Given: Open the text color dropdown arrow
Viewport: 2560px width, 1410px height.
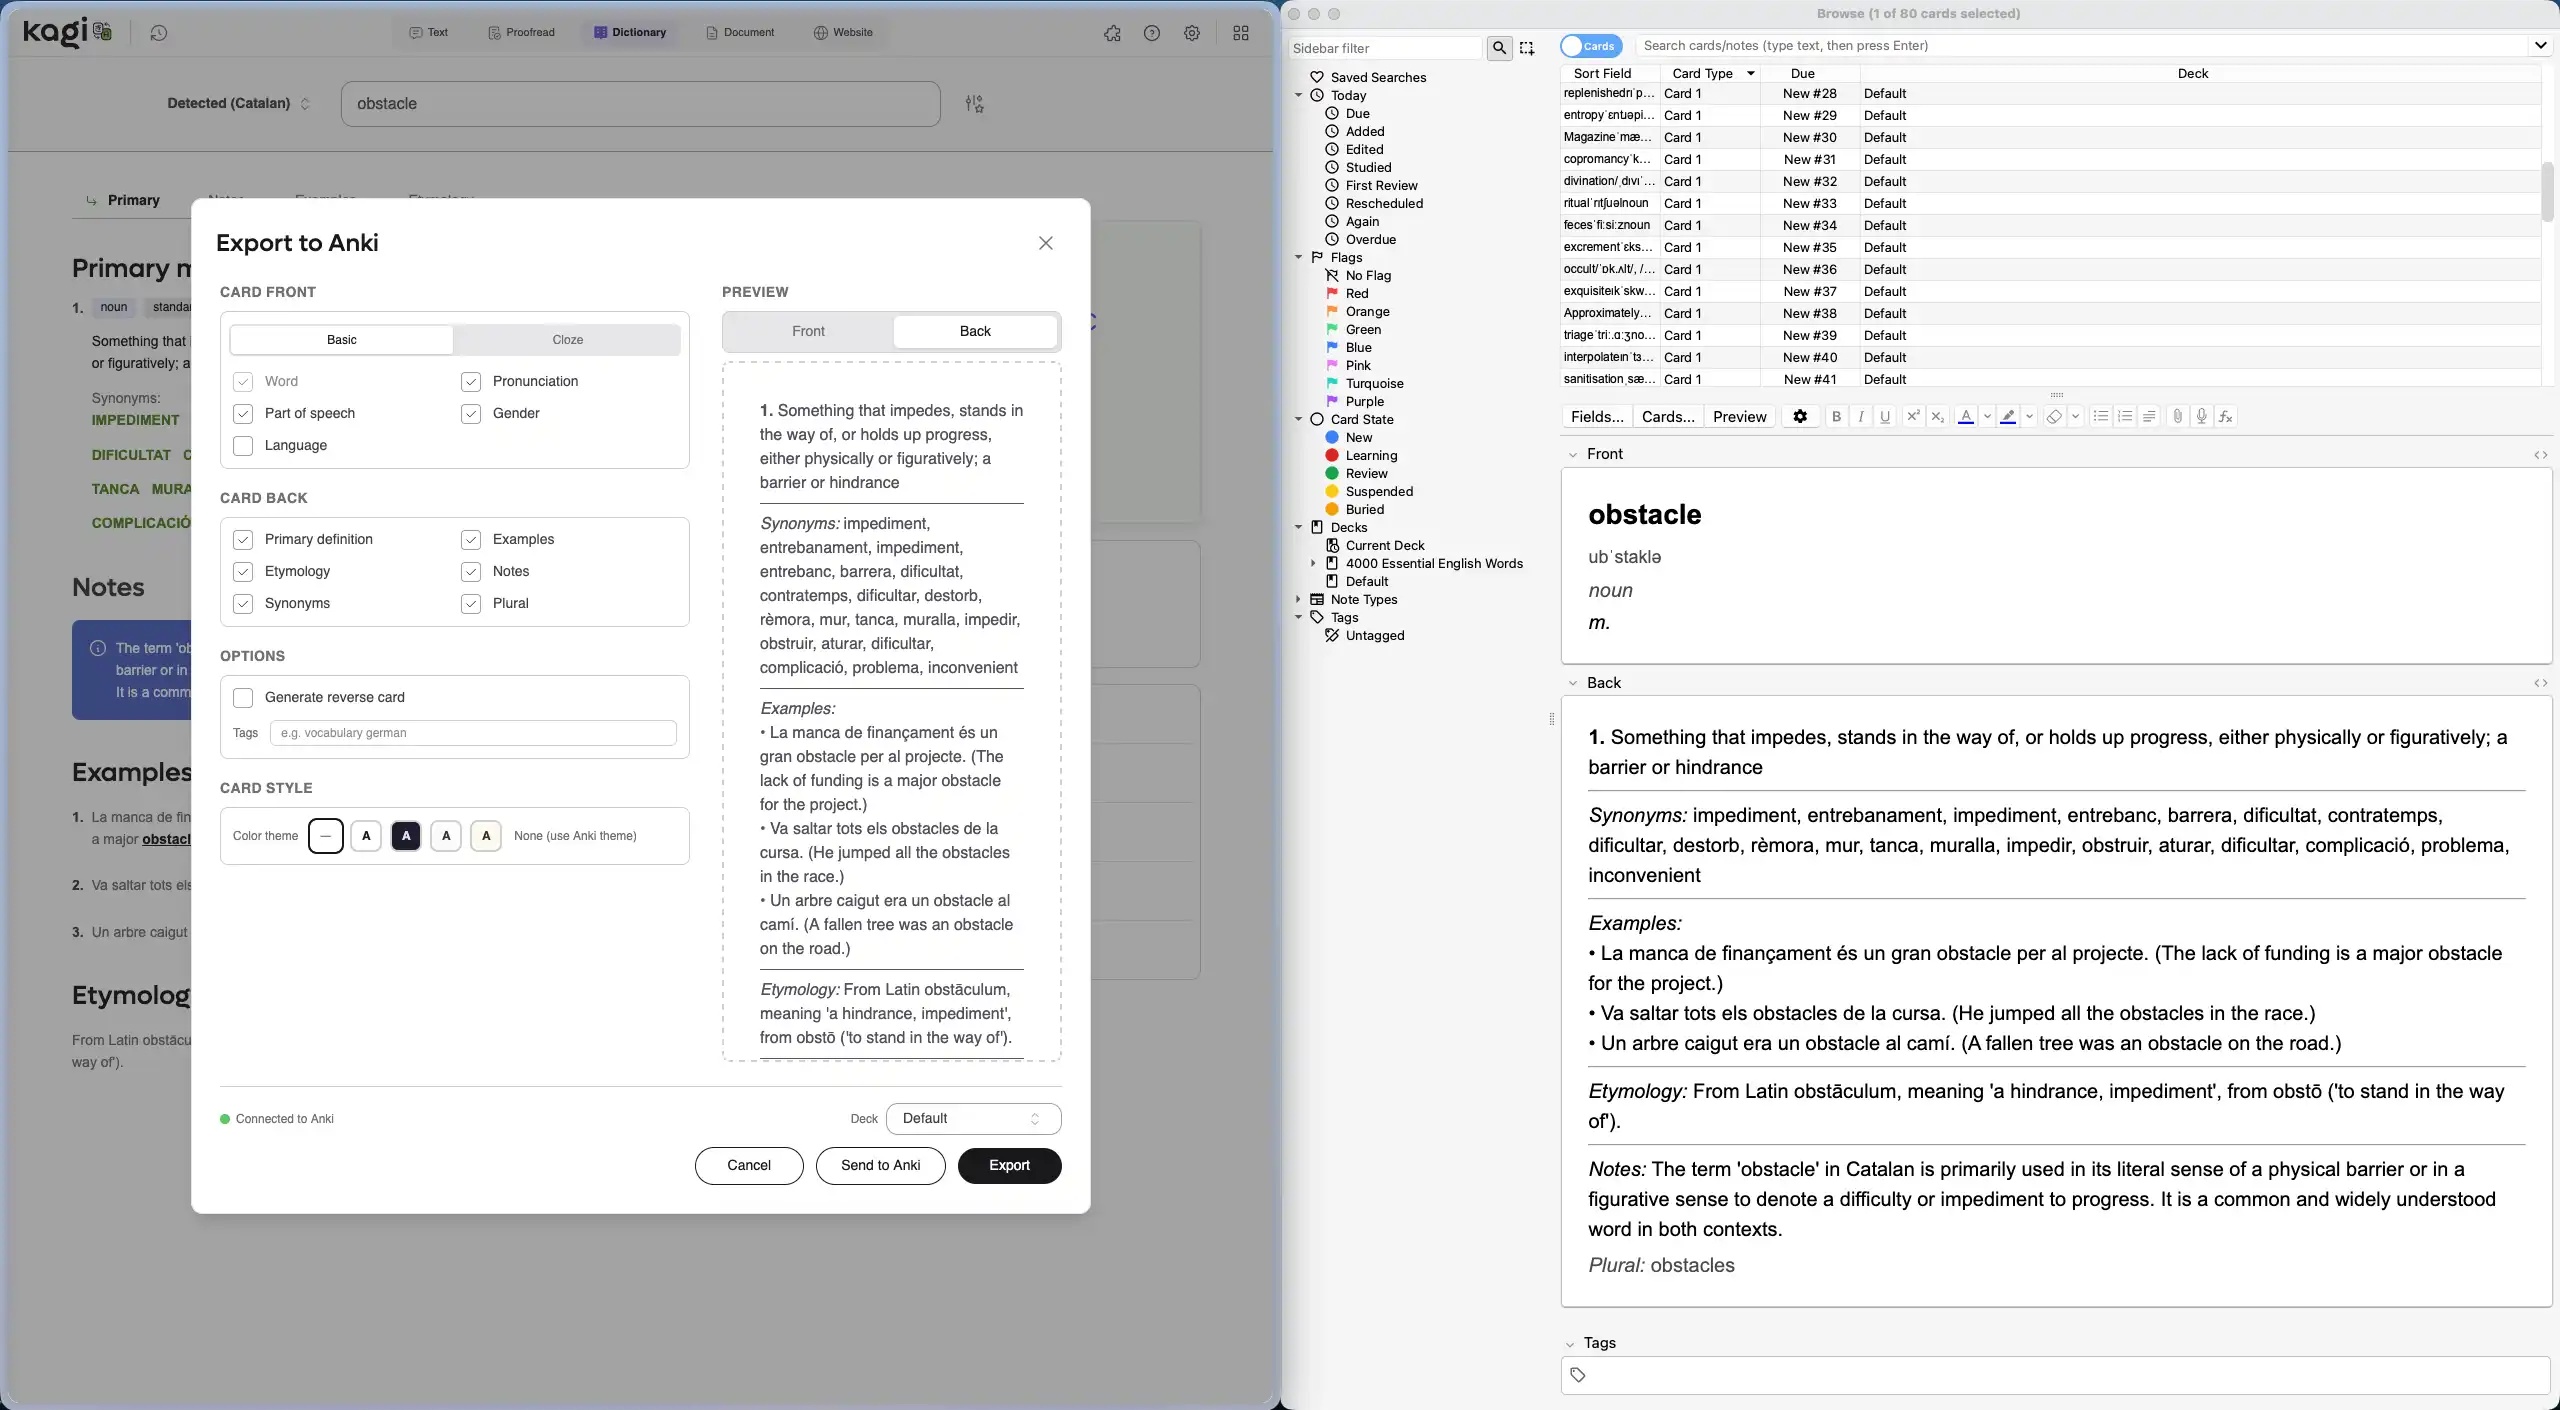Looking at the screenshot, I should click(1987, 417).
